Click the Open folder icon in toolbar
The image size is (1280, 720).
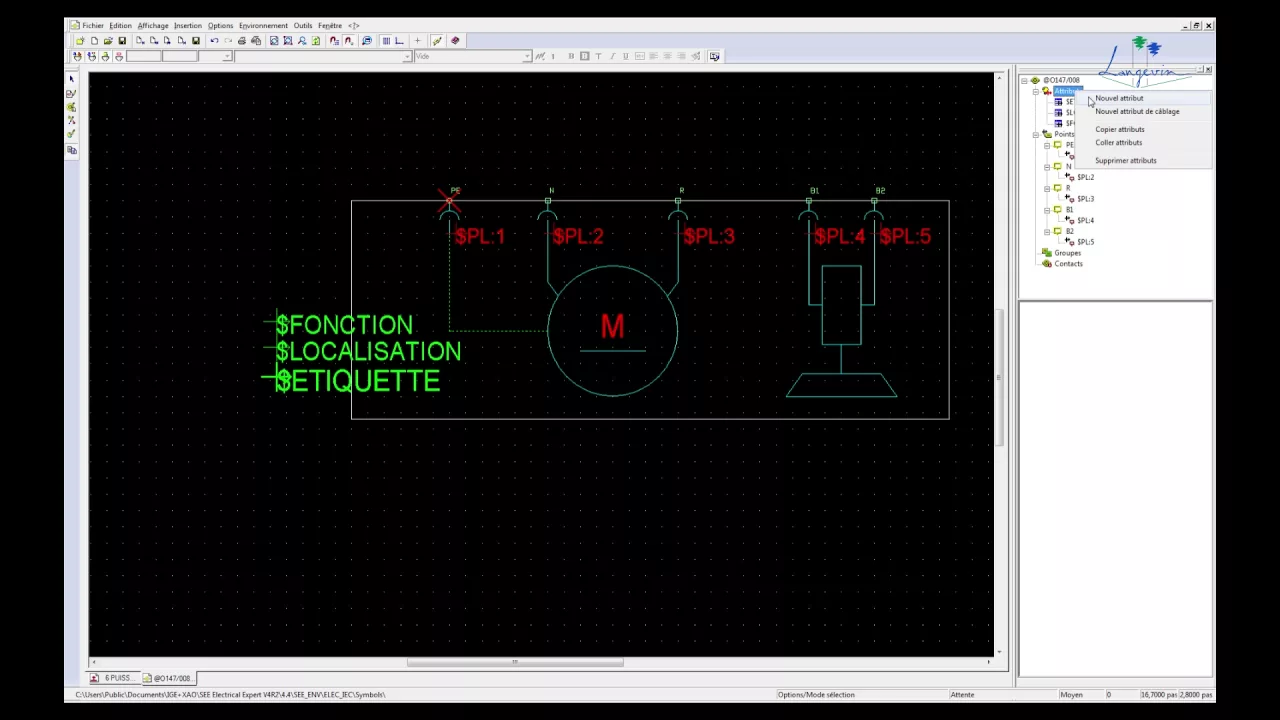pyautogui.click(x=108, y=41)
